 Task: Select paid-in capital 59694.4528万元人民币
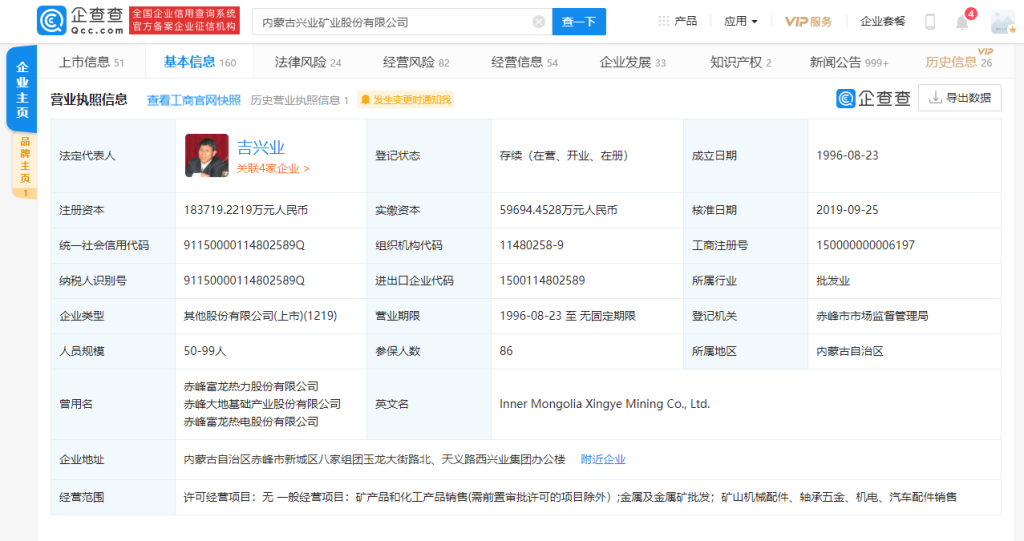[558, 210]
